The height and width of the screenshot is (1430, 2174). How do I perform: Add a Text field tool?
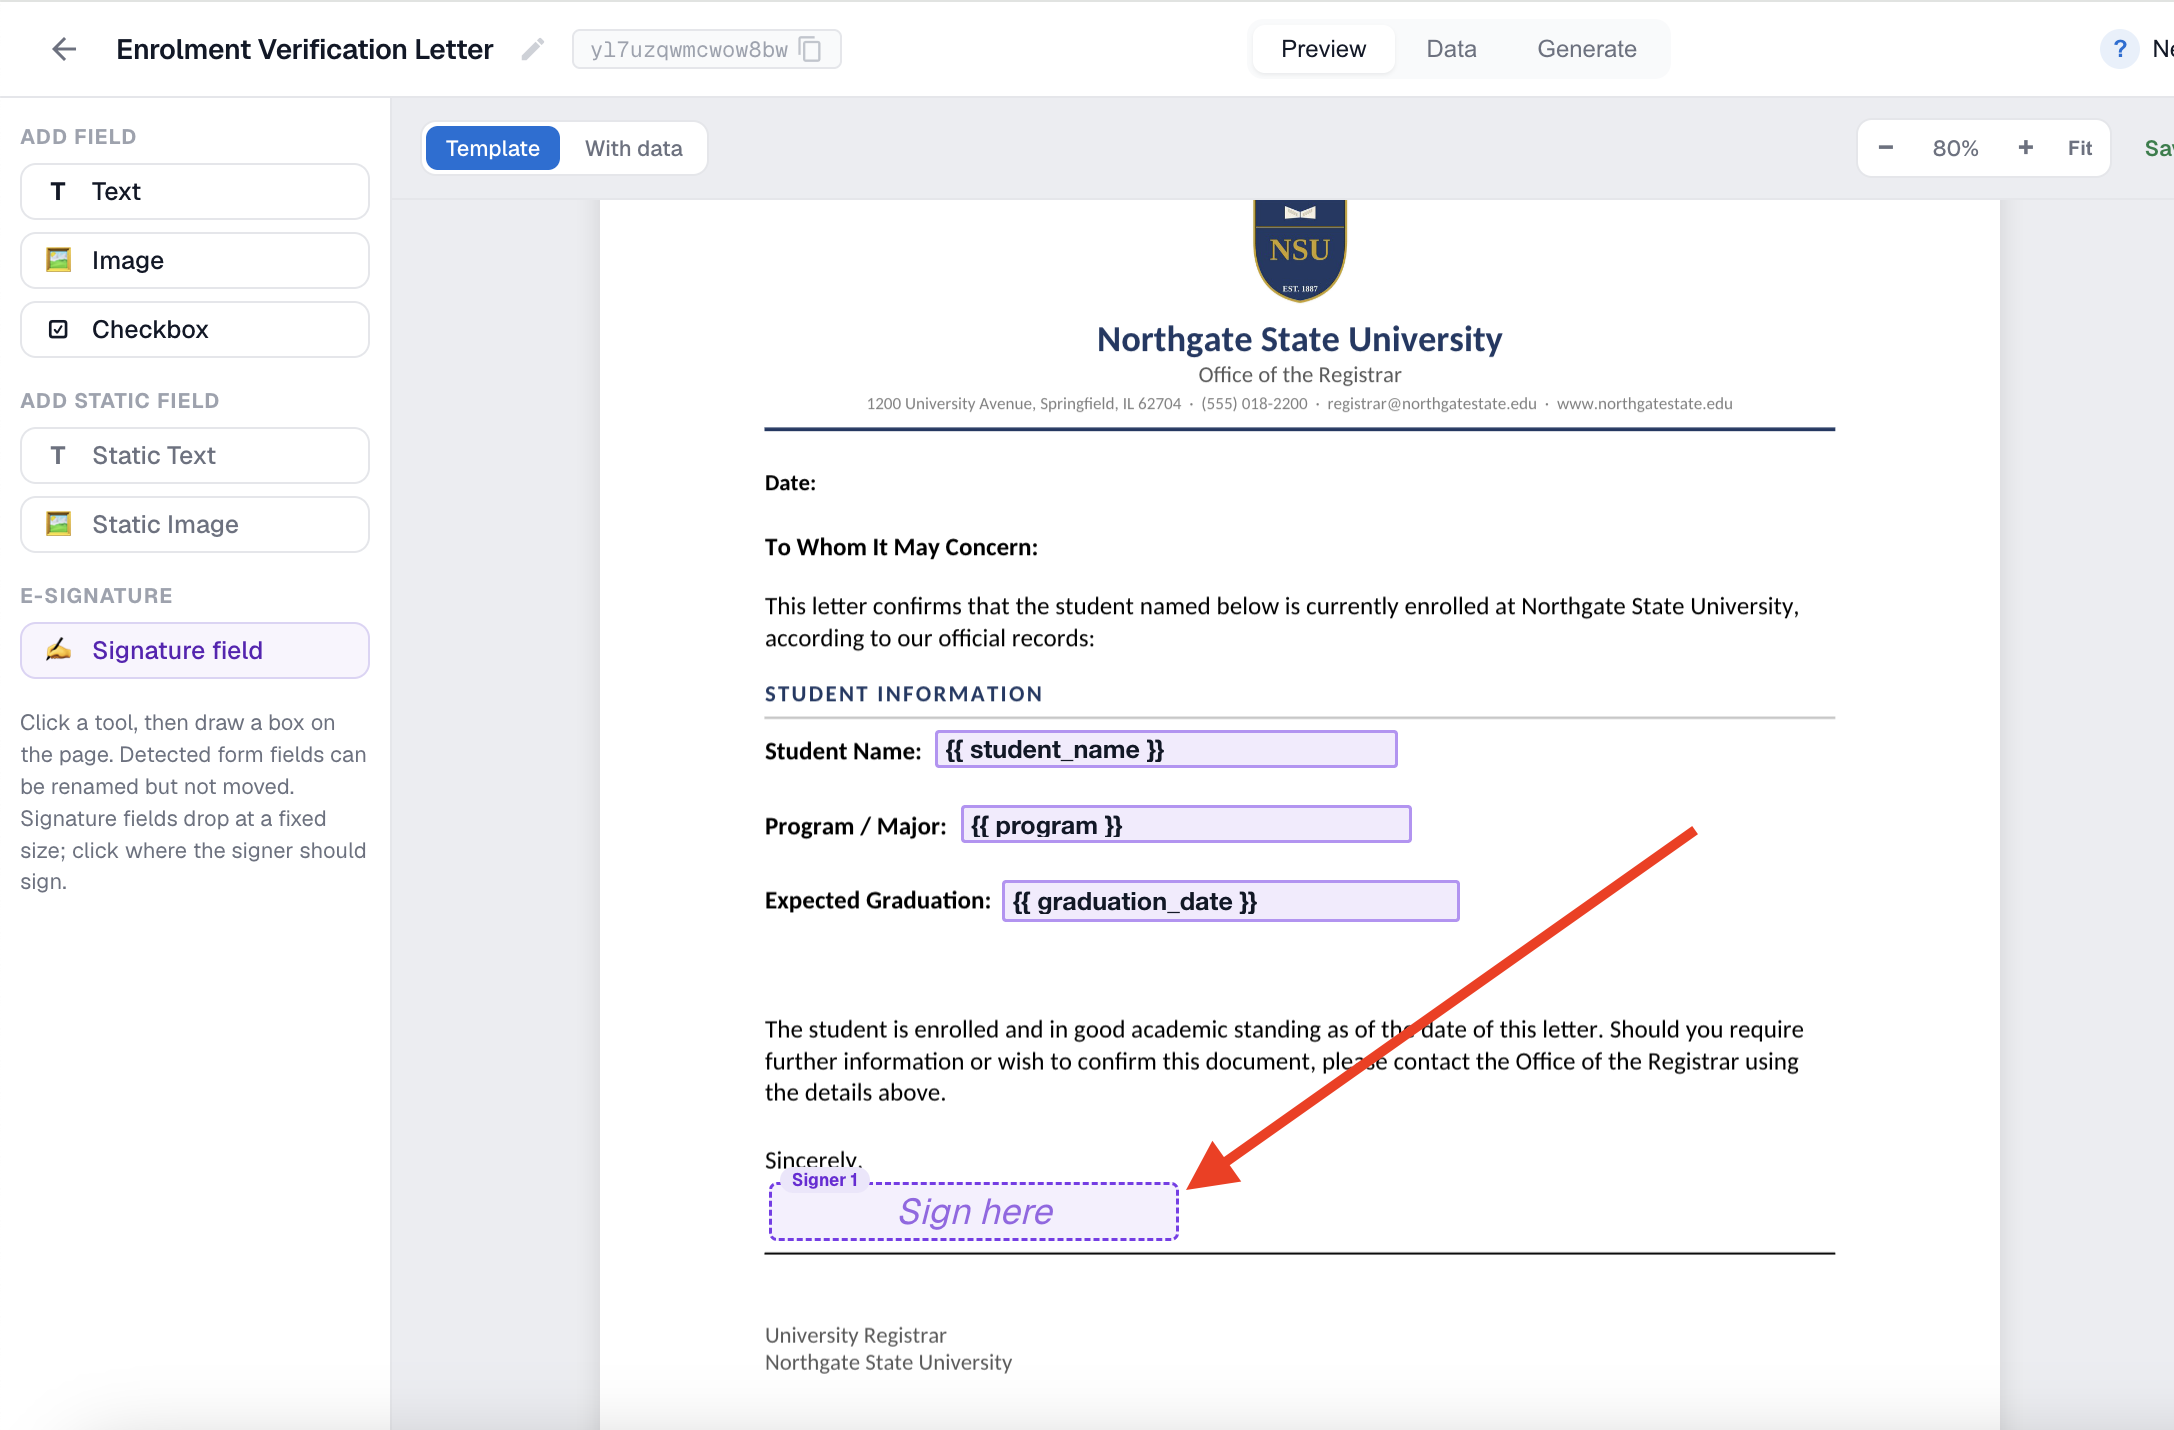pyautogui.click(x=195, y=191)
